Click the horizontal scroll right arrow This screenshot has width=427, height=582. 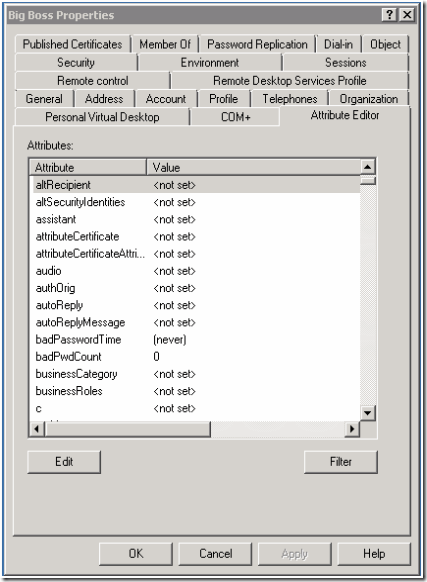coord(352,429)
